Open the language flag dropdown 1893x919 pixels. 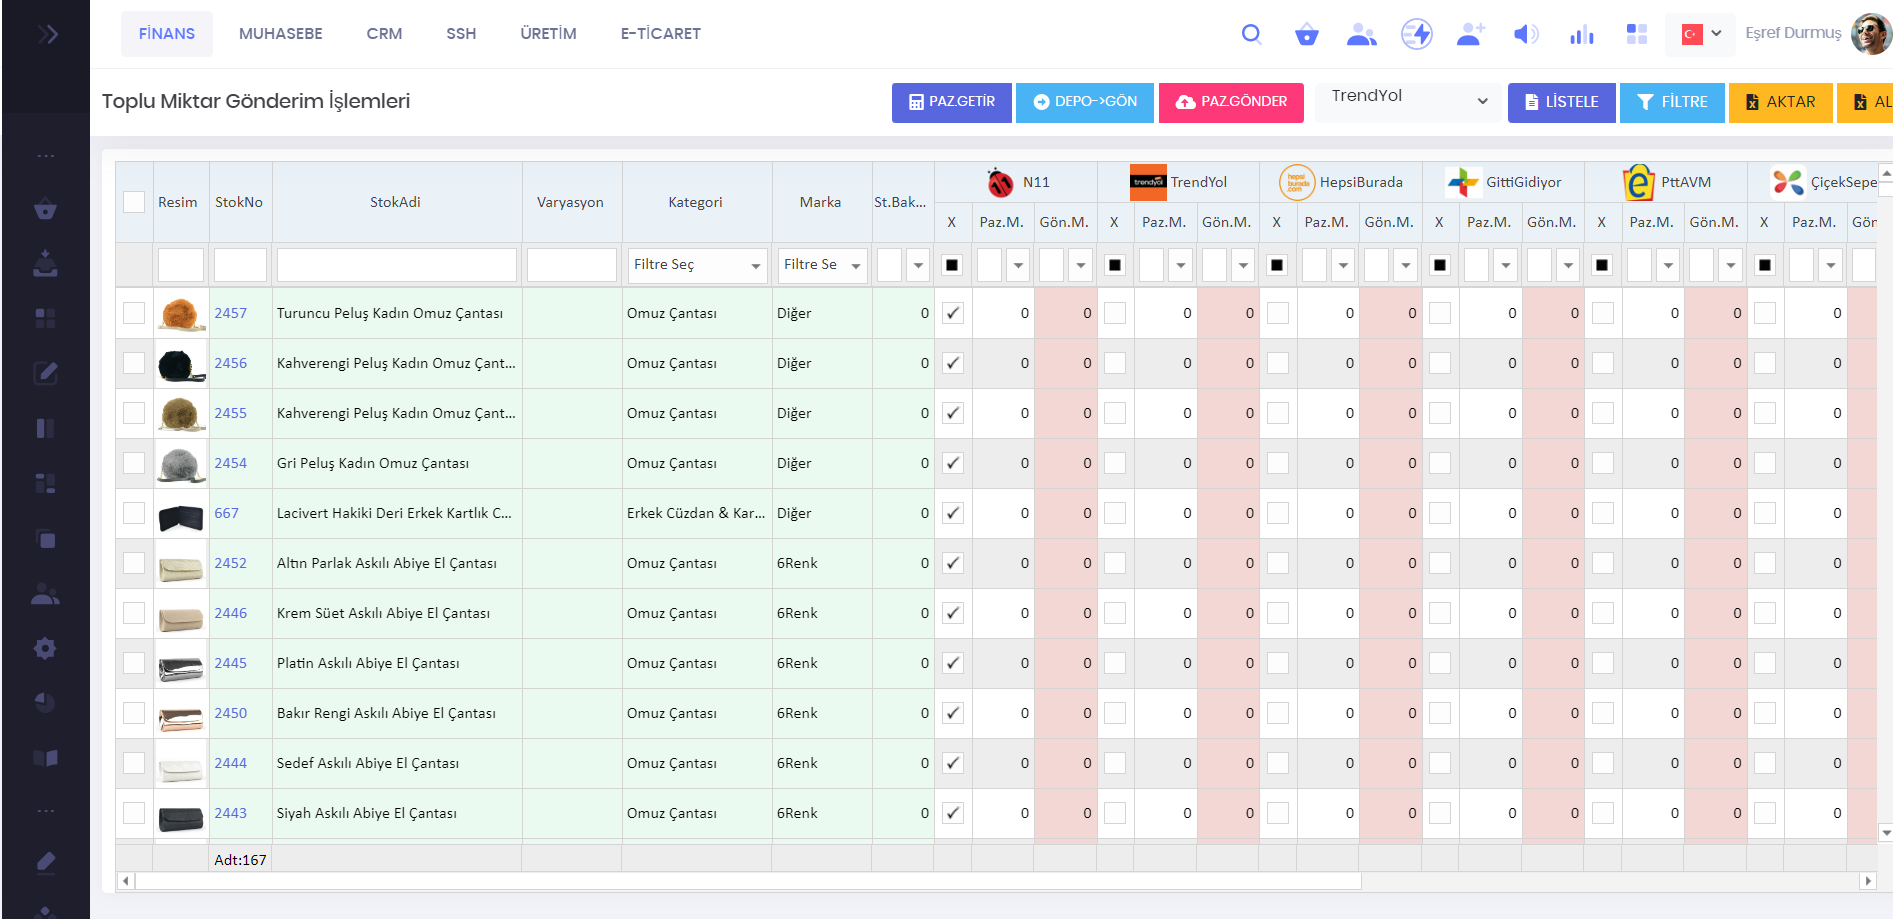1700,34
